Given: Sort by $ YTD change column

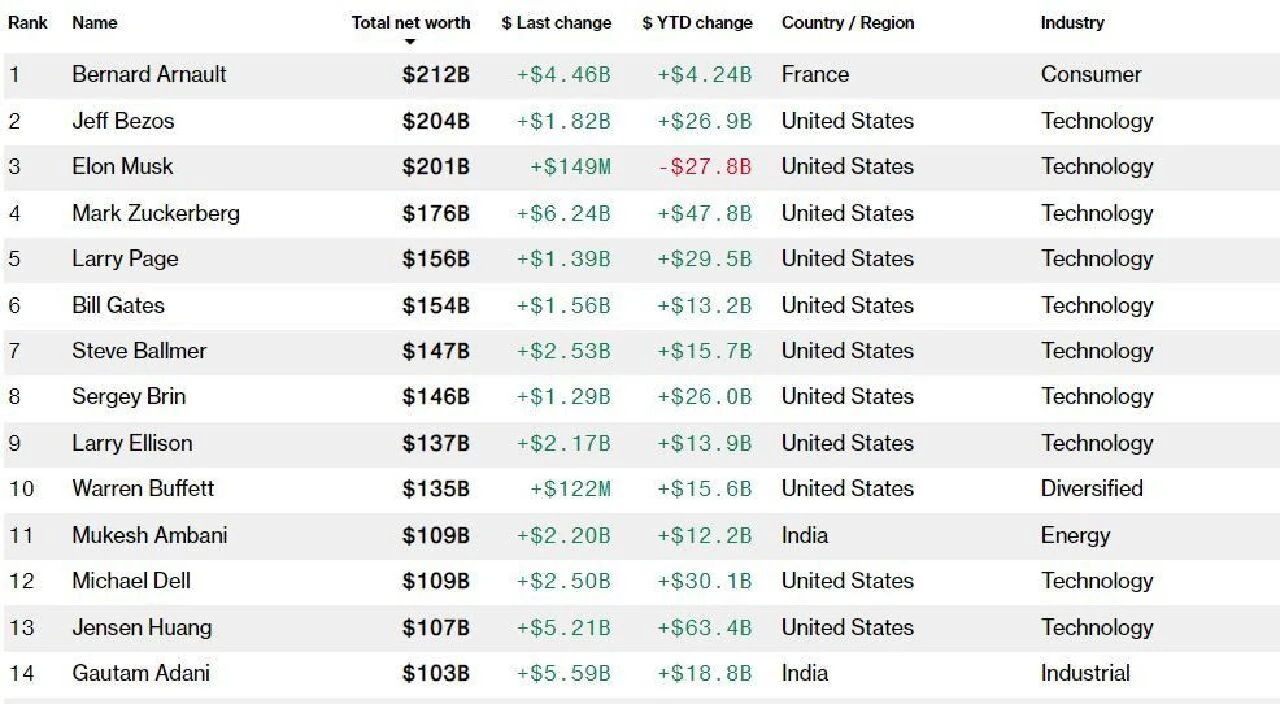Looking at the screenshot, I should pyautogui.click(x=697, y=23).
